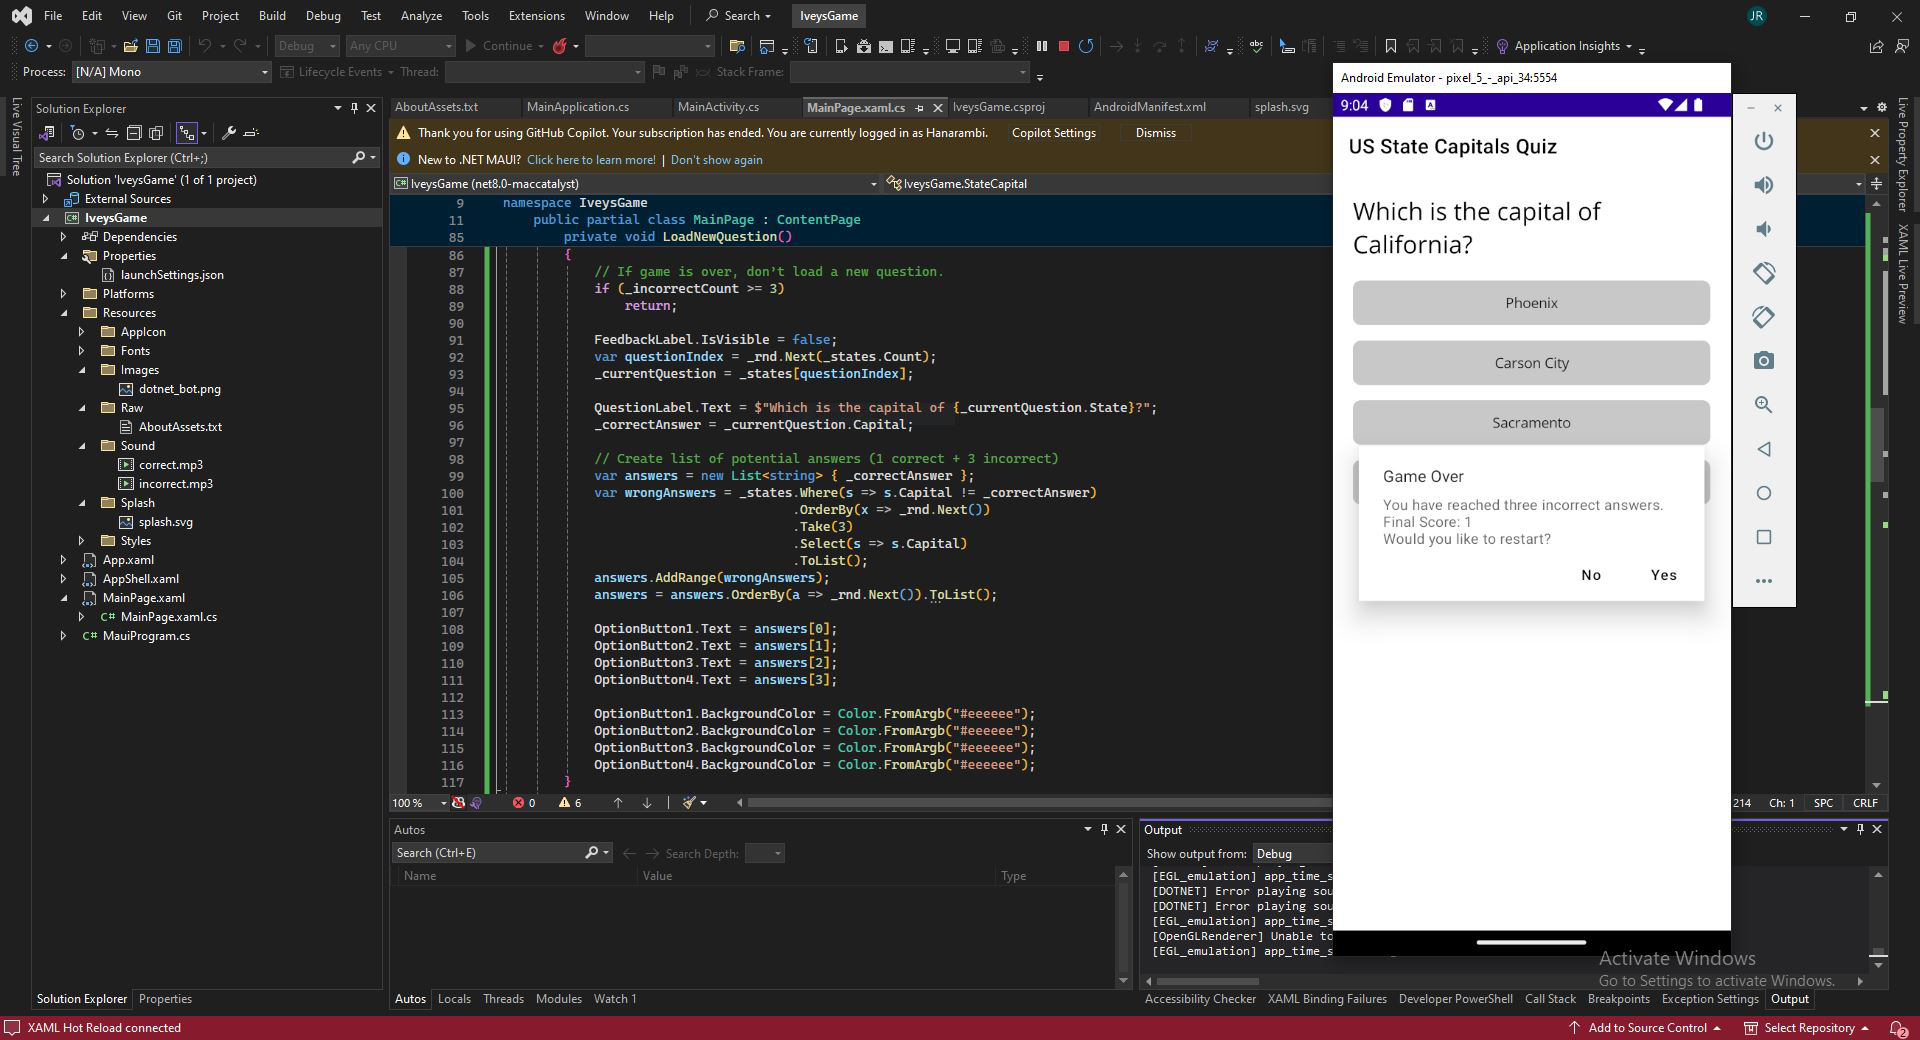Click the Restart debugging icon

1086,46
